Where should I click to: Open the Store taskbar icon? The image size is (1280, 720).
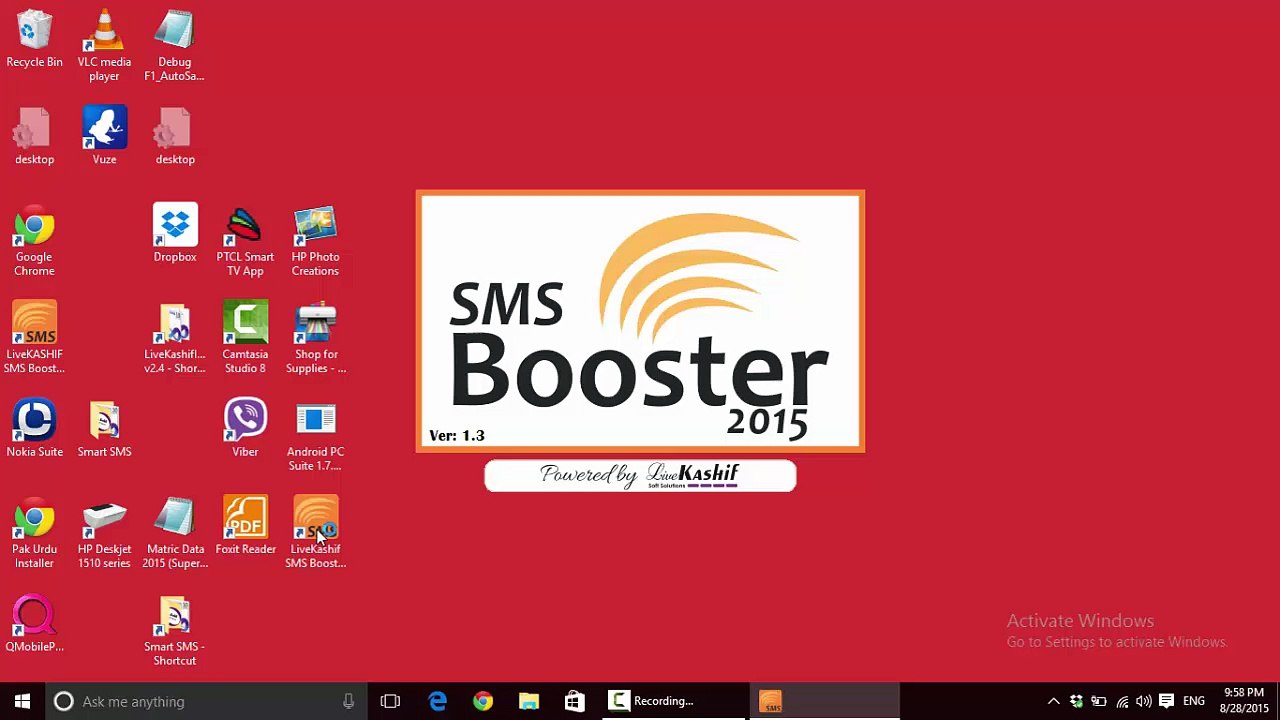(x=574, y=701)
